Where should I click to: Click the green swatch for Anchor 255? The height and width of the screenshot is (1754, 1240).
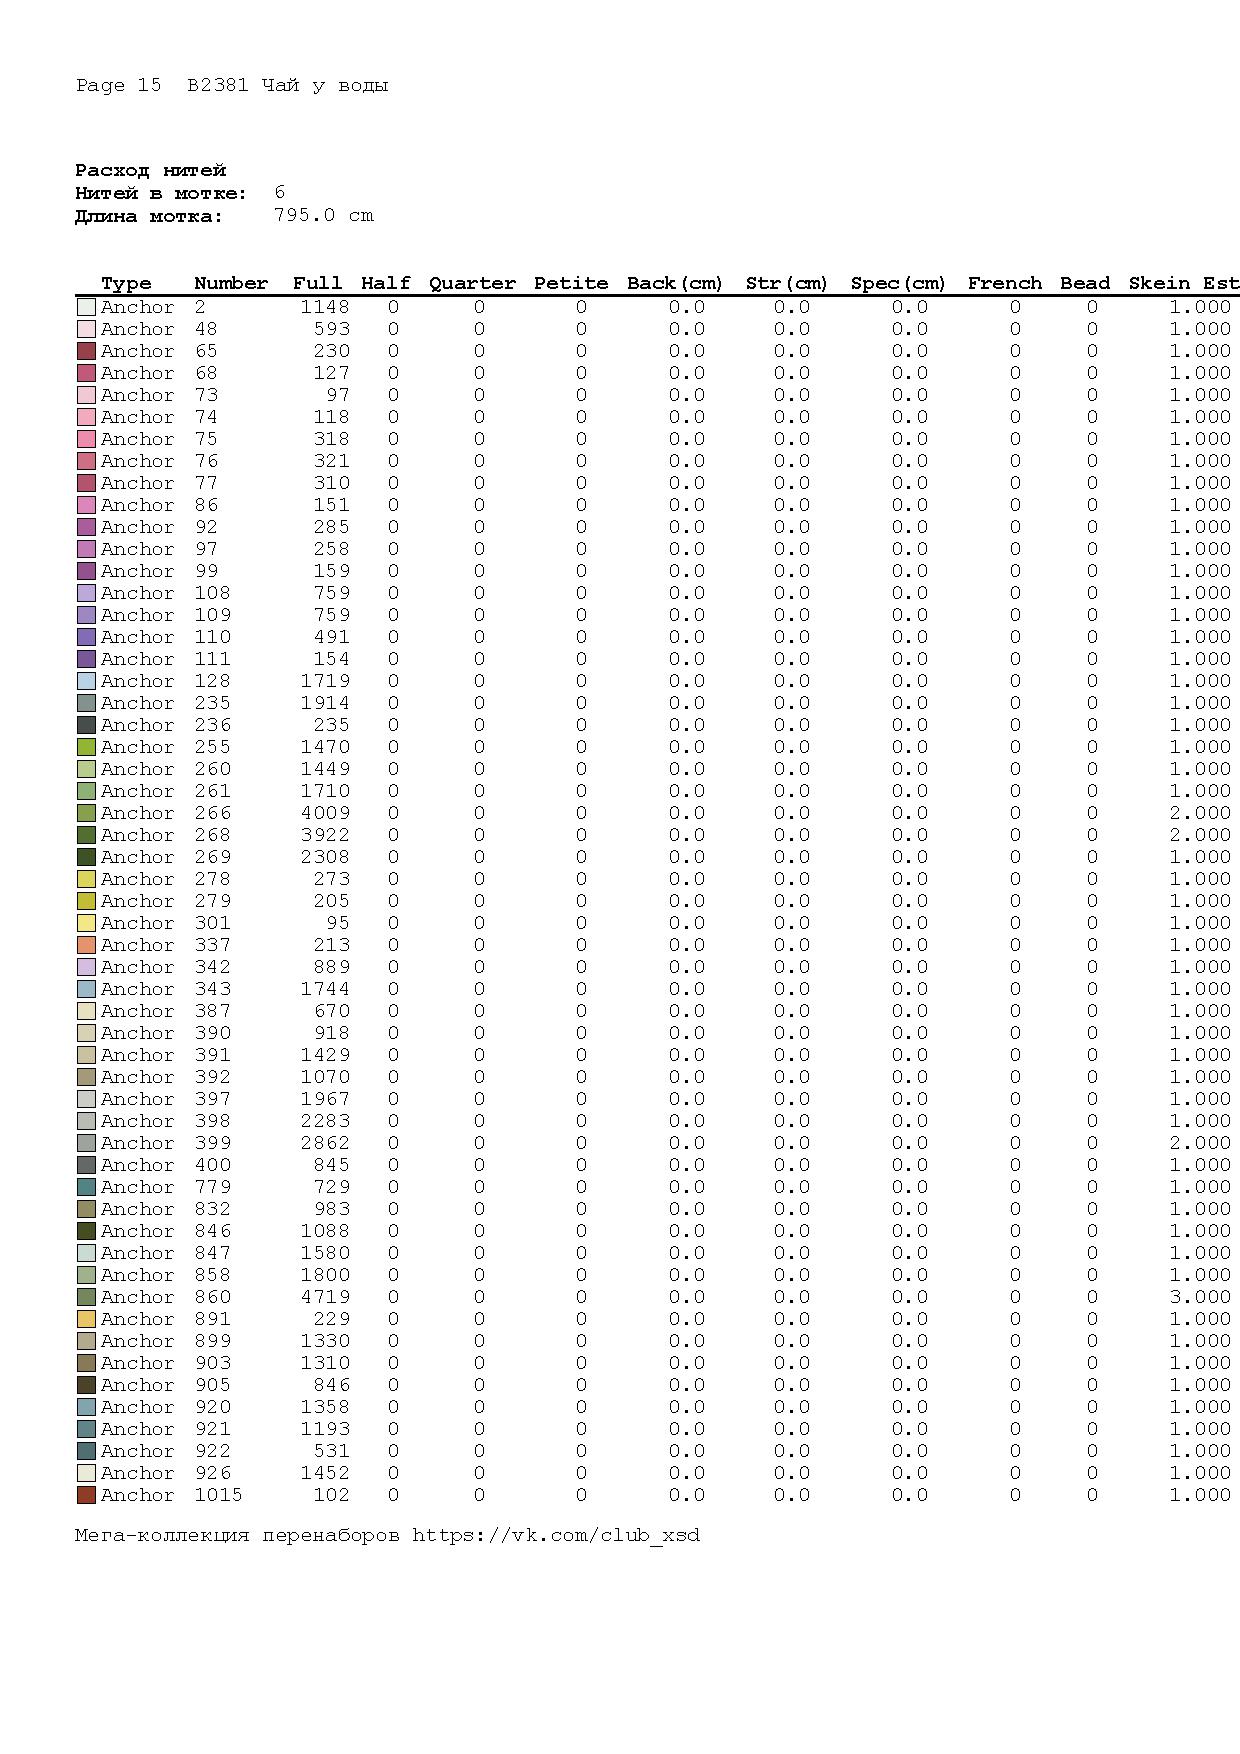86,747
